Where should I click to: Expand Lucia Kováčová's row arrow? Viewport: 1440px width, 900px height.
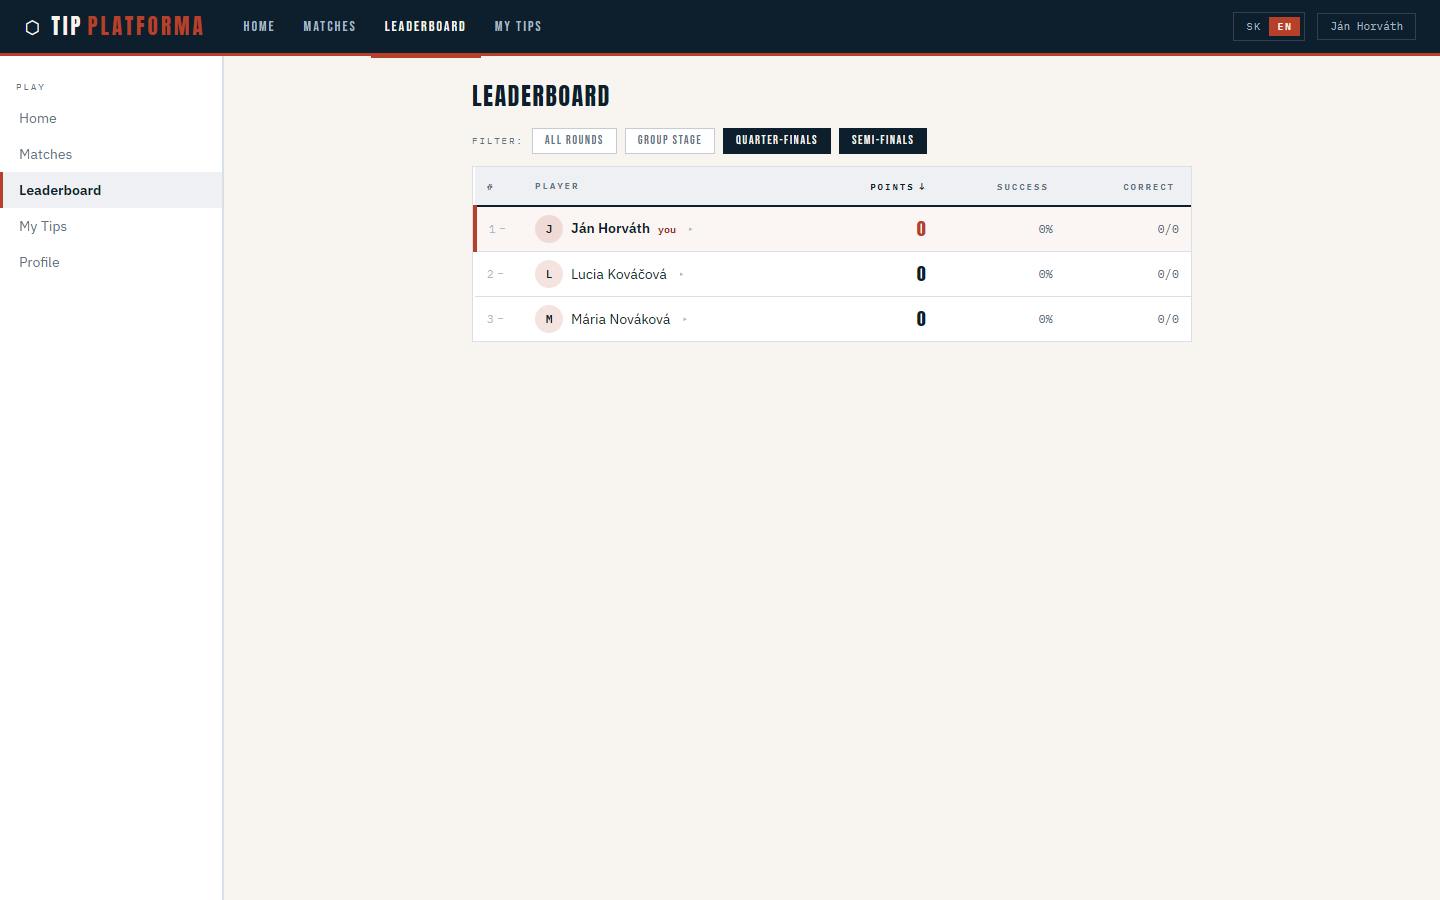tap(681, 275)
